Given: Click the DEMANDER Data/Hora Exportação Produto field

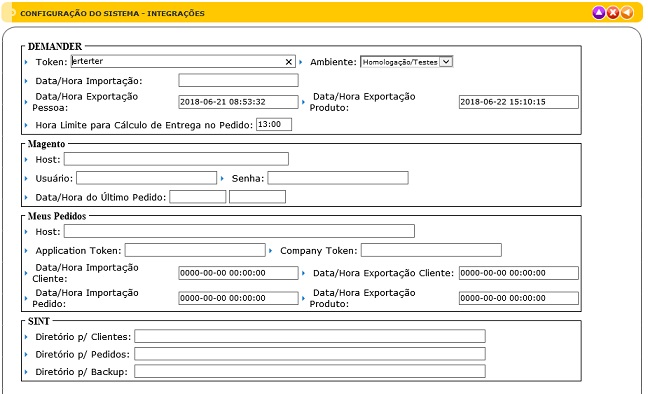Looking at the screenshot, I should tap(519, 102).
